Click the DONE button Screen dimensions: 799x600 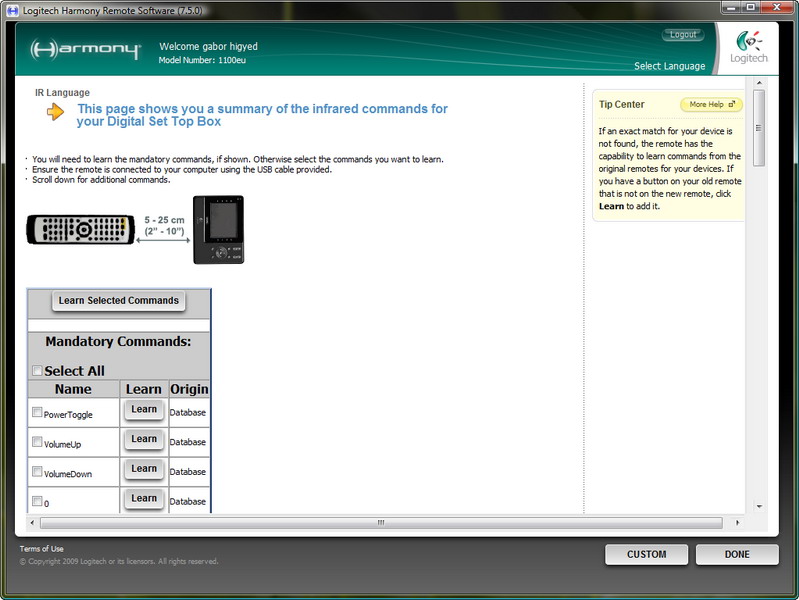(737, 555)
